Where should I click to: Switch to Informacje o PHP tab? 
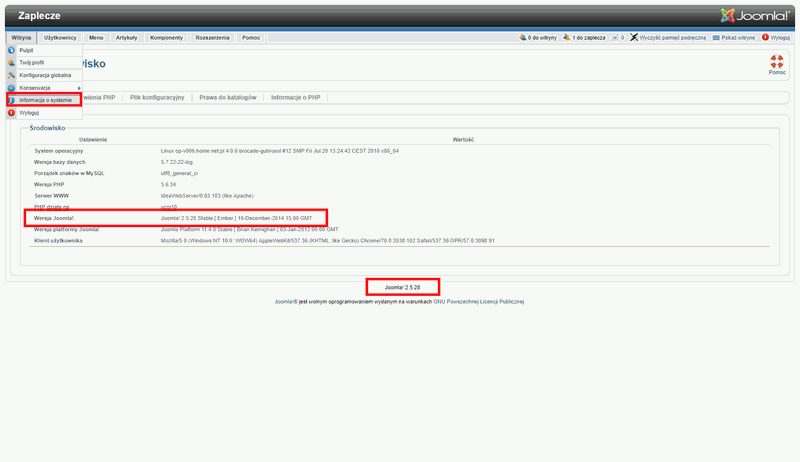point(295,97)
